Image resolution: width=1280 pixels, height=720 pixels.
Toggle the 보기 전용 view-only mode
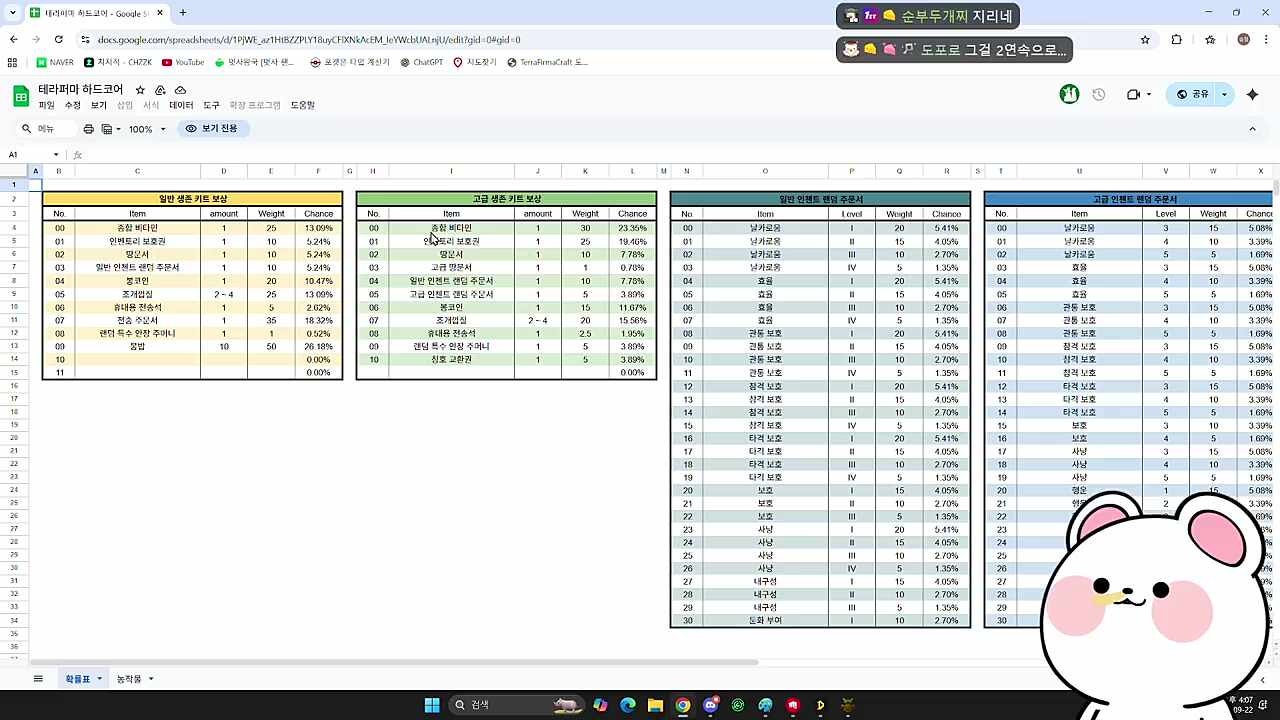point(211,129)
